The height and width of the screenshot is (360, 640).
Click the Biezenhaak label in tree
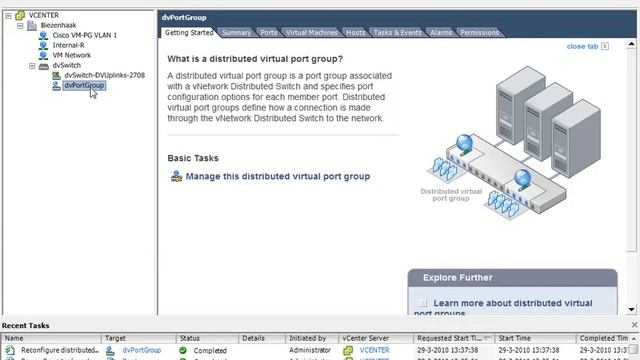click(58, 25)
